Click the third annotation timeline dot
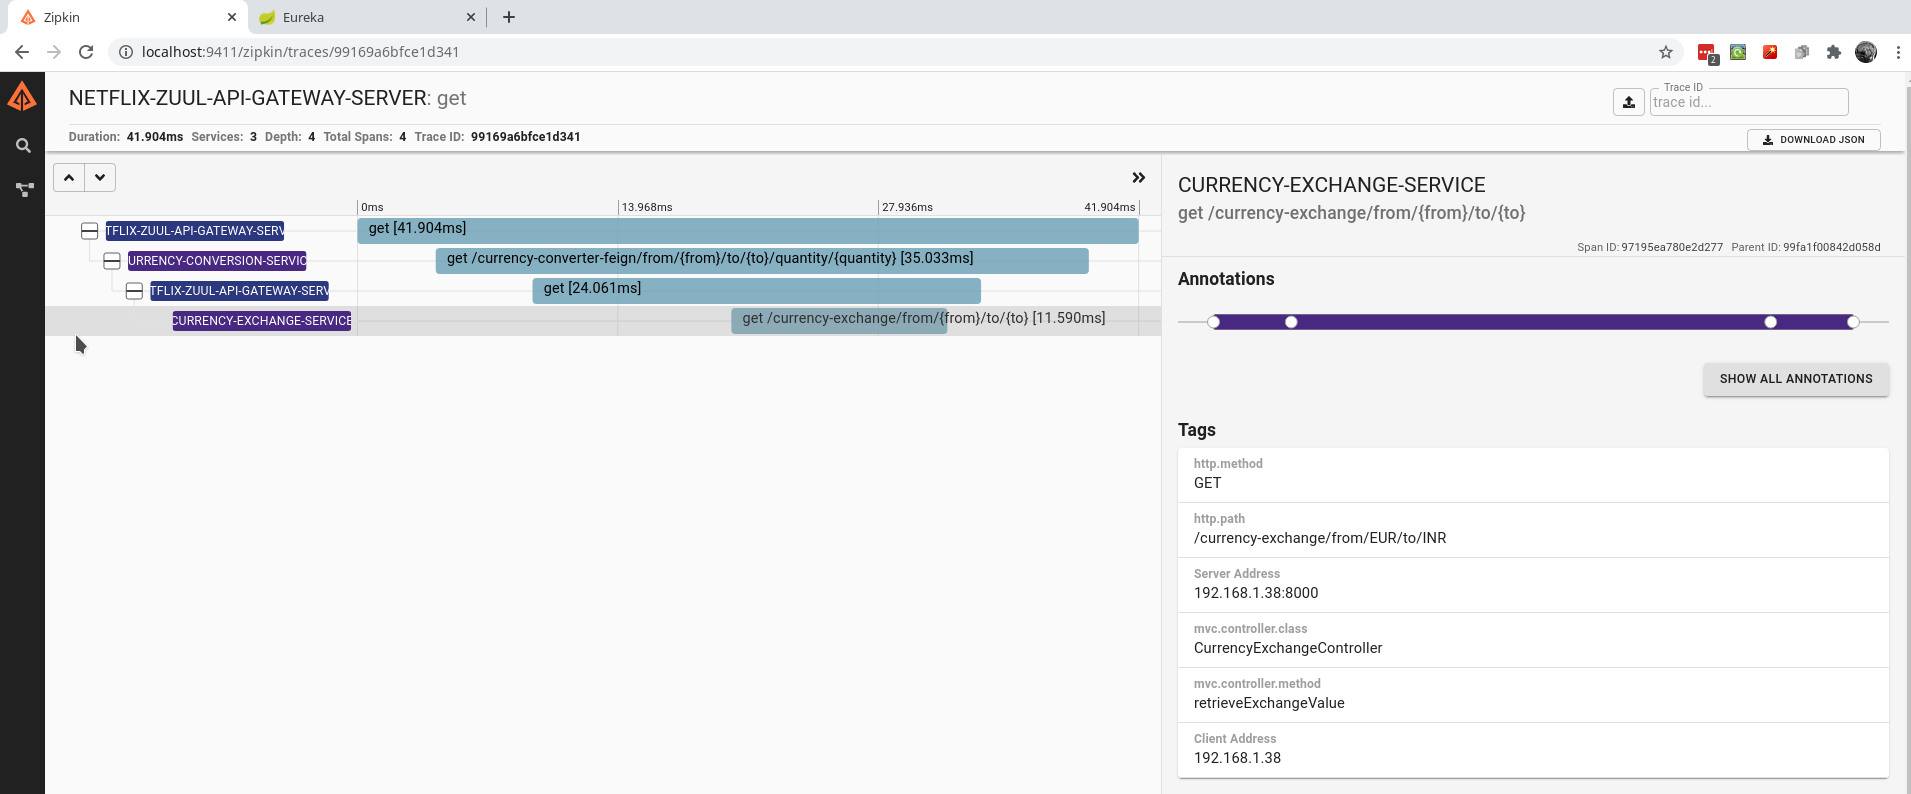 [x=1771, y=322]
